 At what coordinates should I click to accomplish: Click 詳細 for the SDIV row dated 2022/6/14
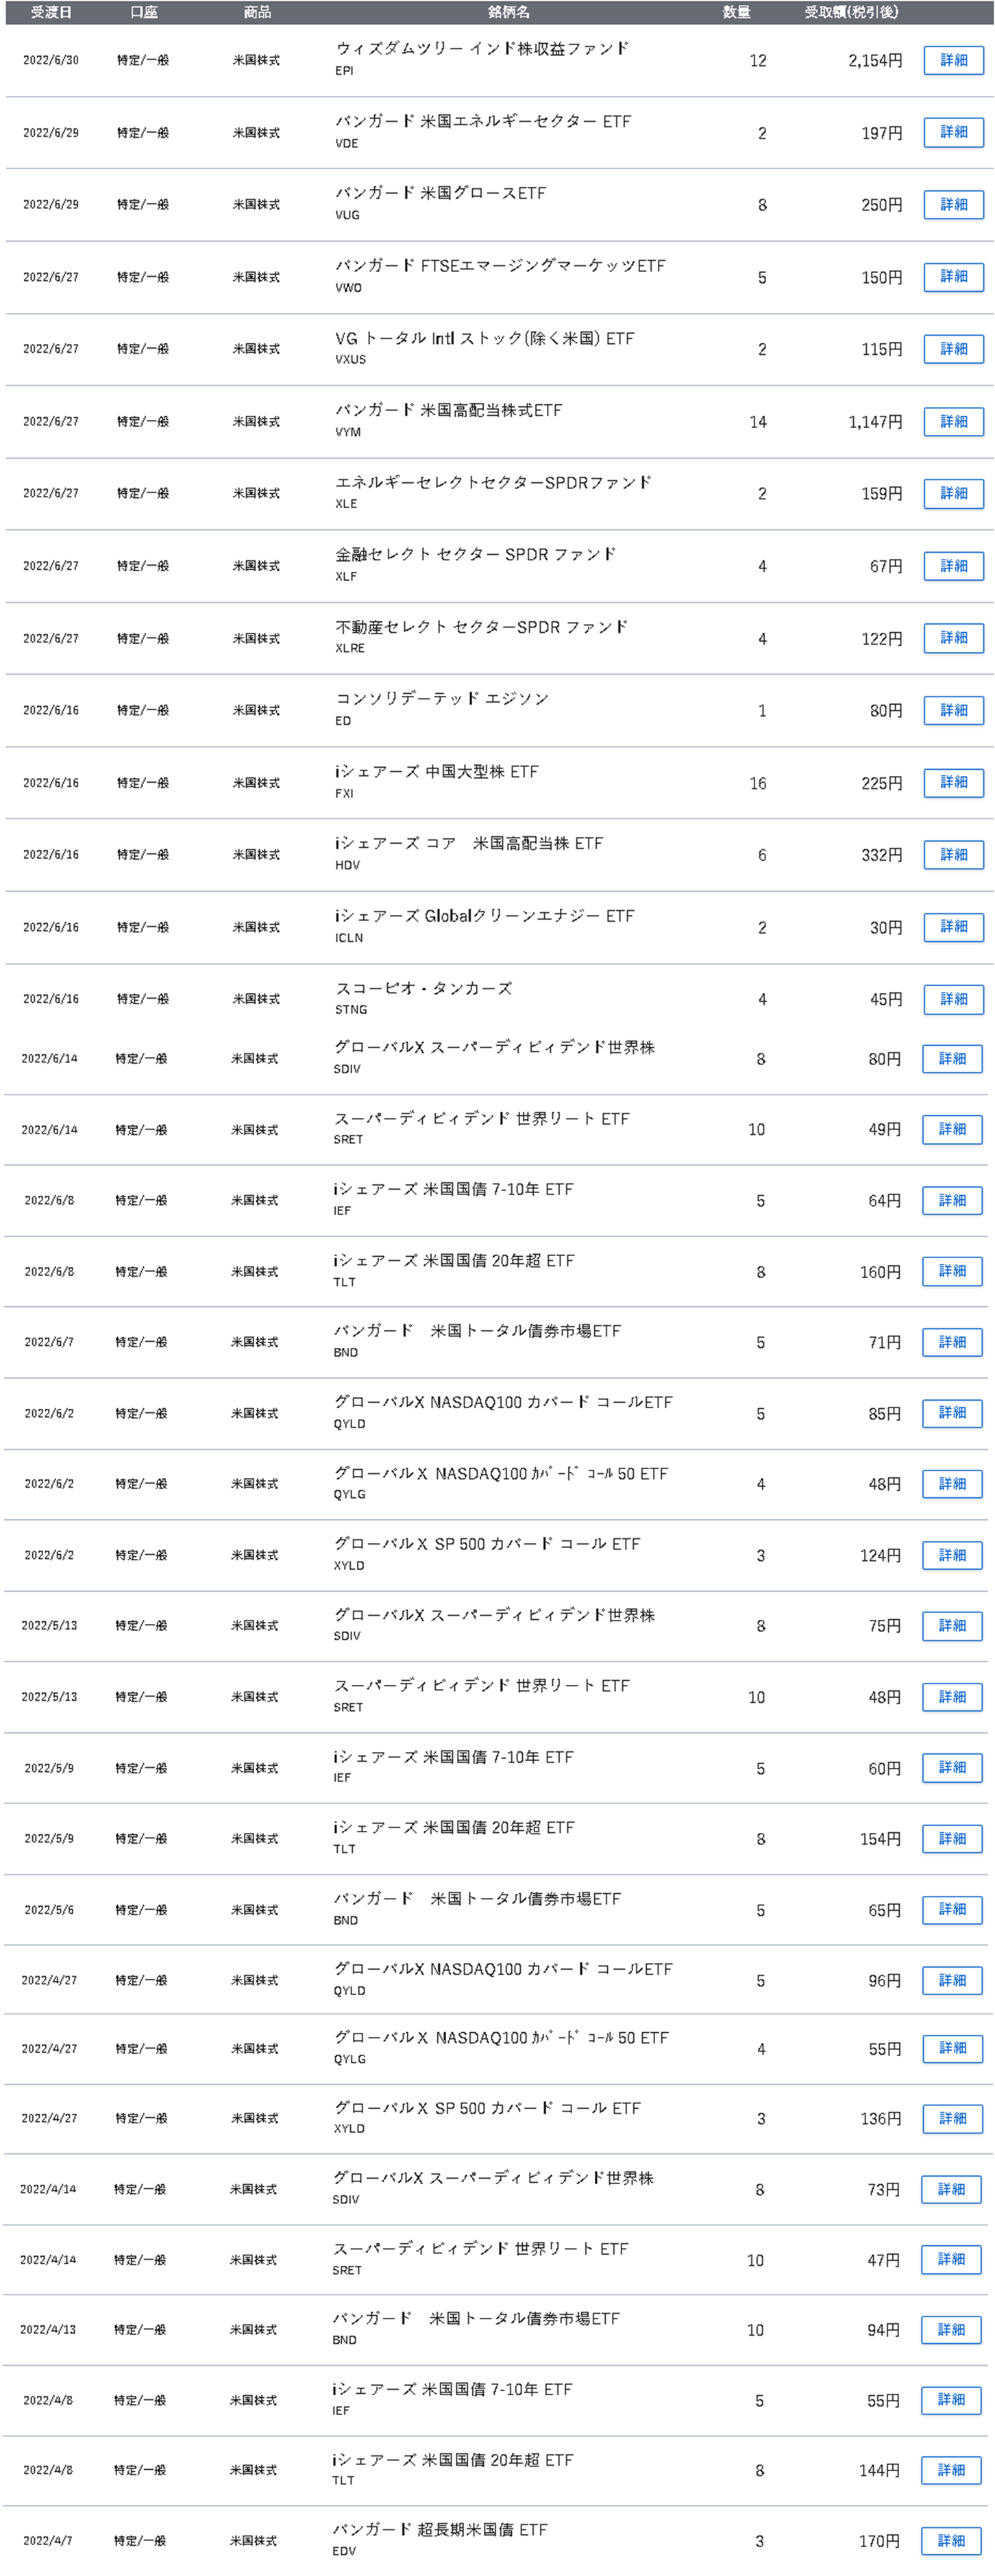(951, 1058)
